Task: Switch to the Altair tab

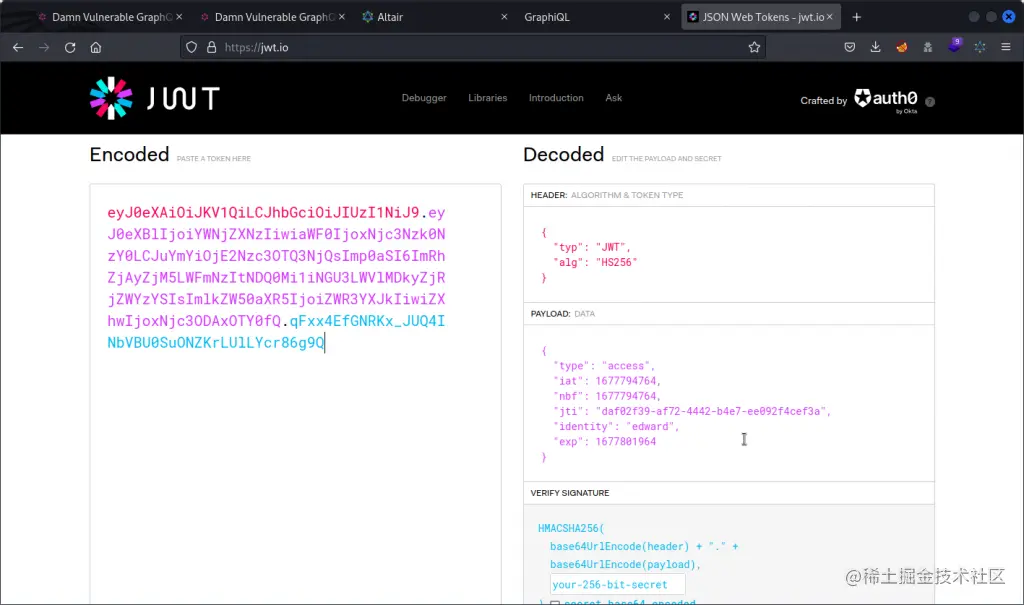Action: pyautogui.click(x=435, y=17)
